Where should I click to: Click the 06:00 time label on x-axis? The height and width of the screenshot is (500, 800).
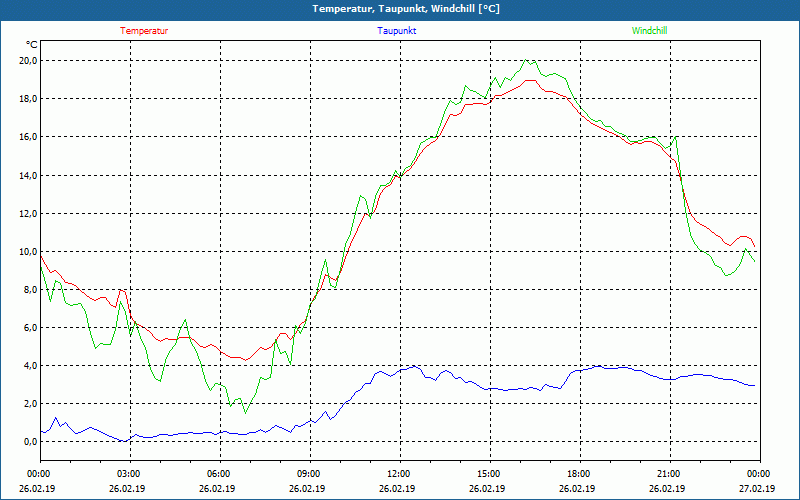click(x=220, y=474)
